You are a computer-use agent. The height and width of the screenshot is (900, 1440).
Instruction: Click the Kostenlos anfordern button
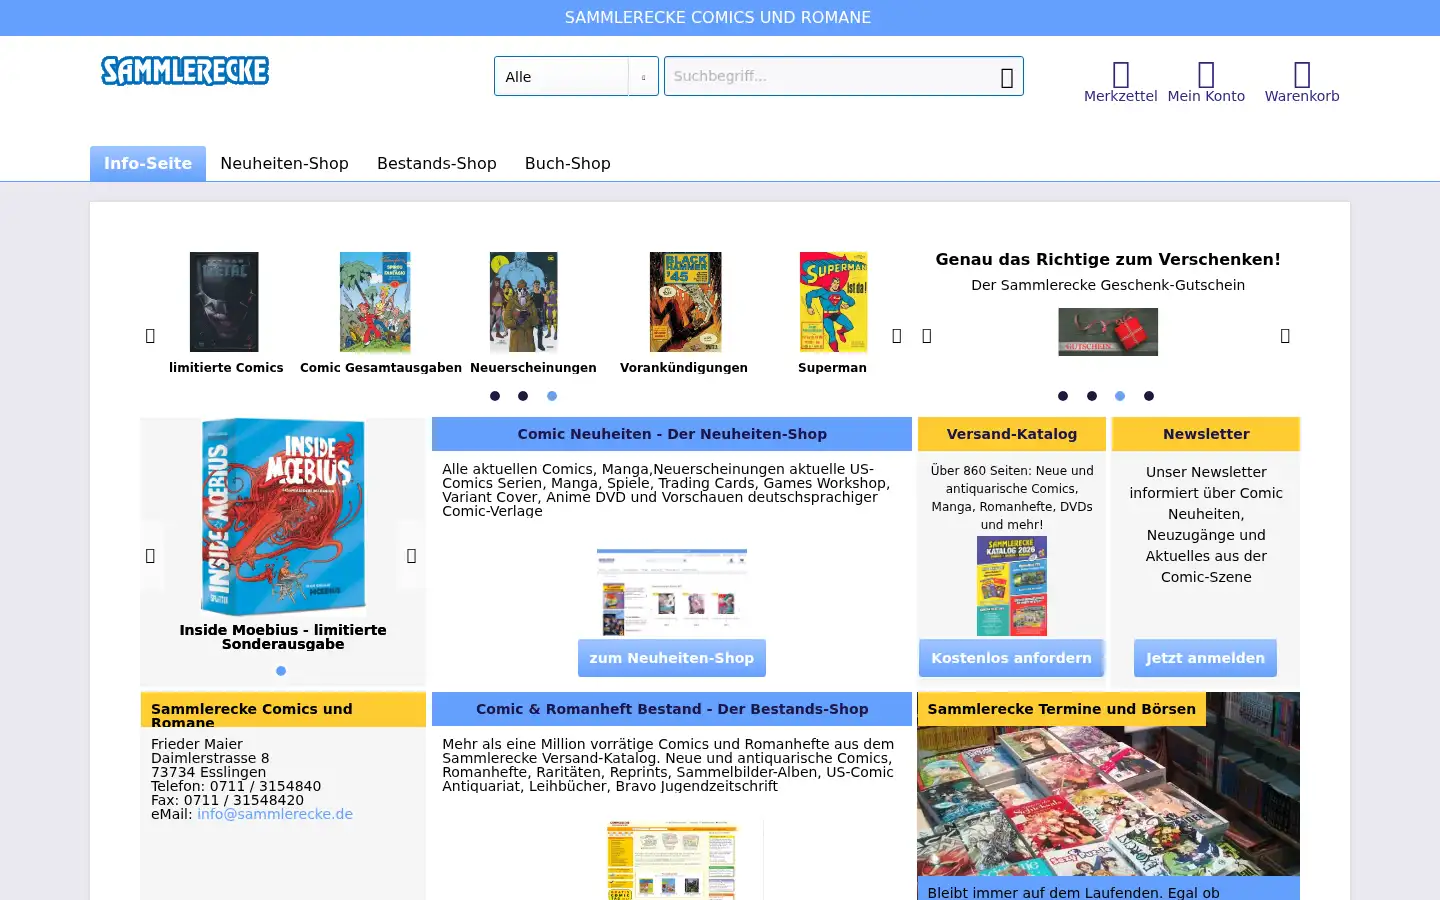pyautogui.click(x=1011, y=658)
